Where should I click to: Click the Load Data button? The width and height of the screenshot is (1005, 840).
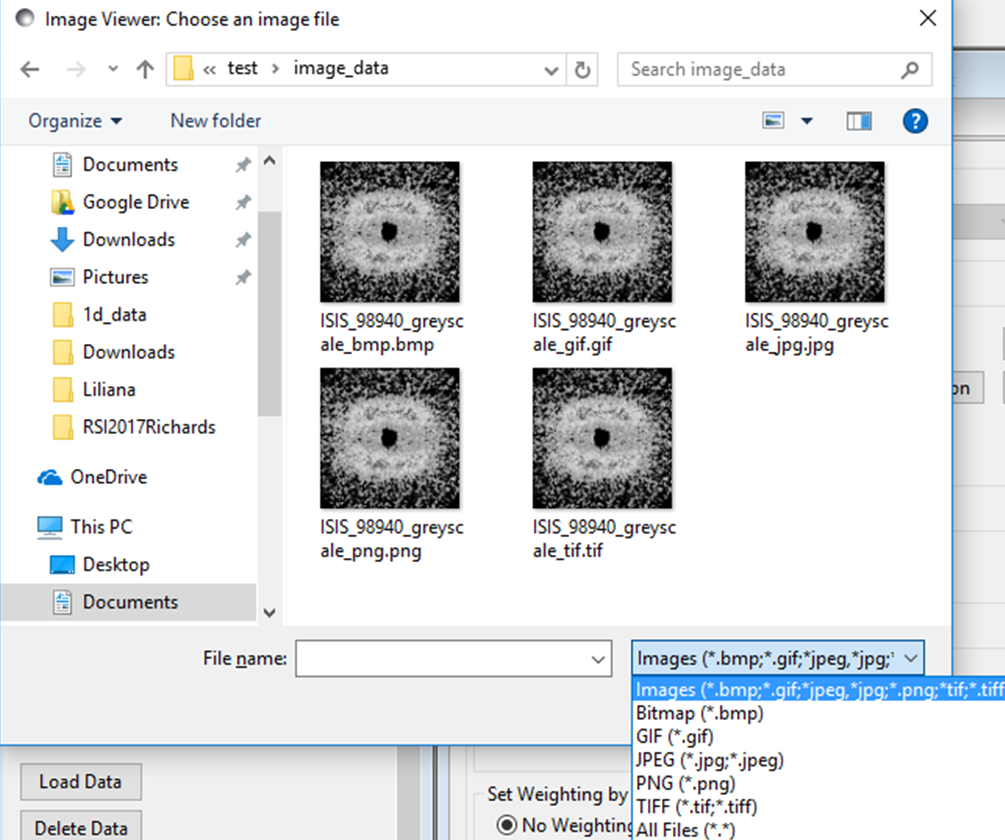pyautogui.click(x=80, y=782)
